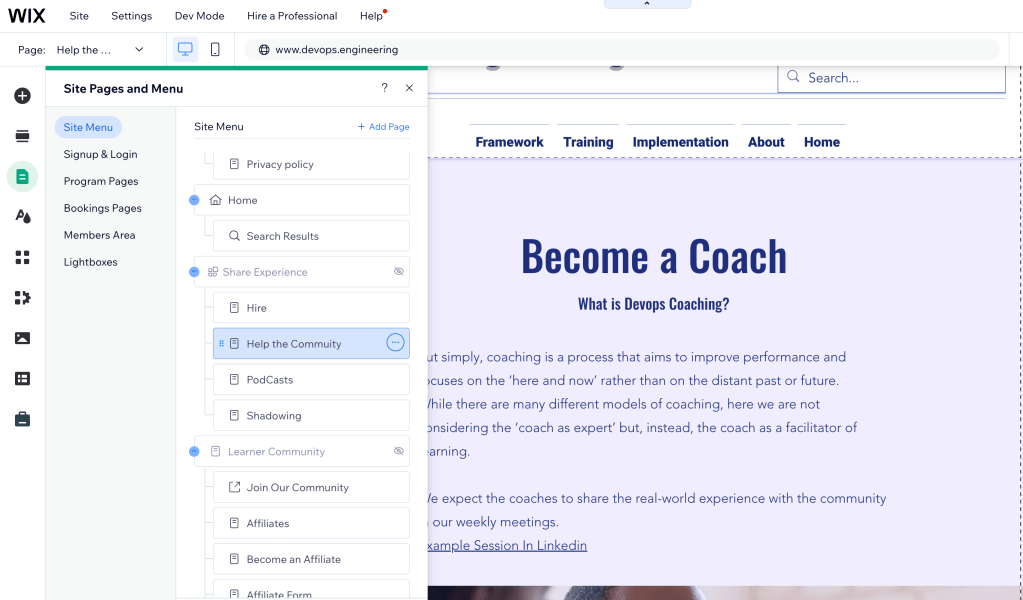Click Implementation in the site navigation
This screenshot has width=1023, height=600.
point(680,142)
